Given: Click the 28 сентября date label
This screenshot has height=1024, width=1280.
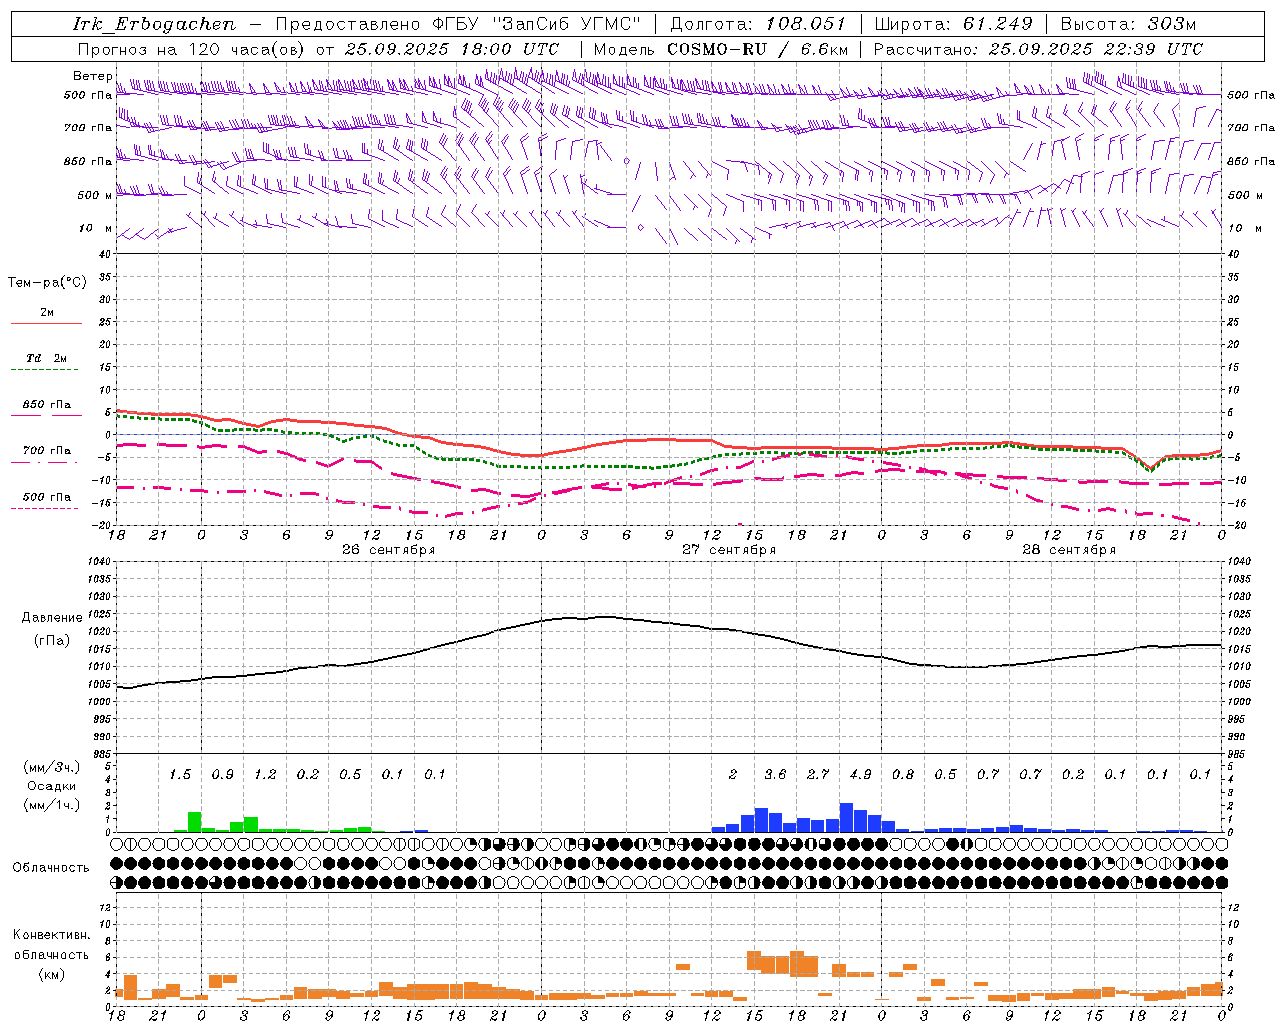Looking at the screenshot, I should 1069,550.
